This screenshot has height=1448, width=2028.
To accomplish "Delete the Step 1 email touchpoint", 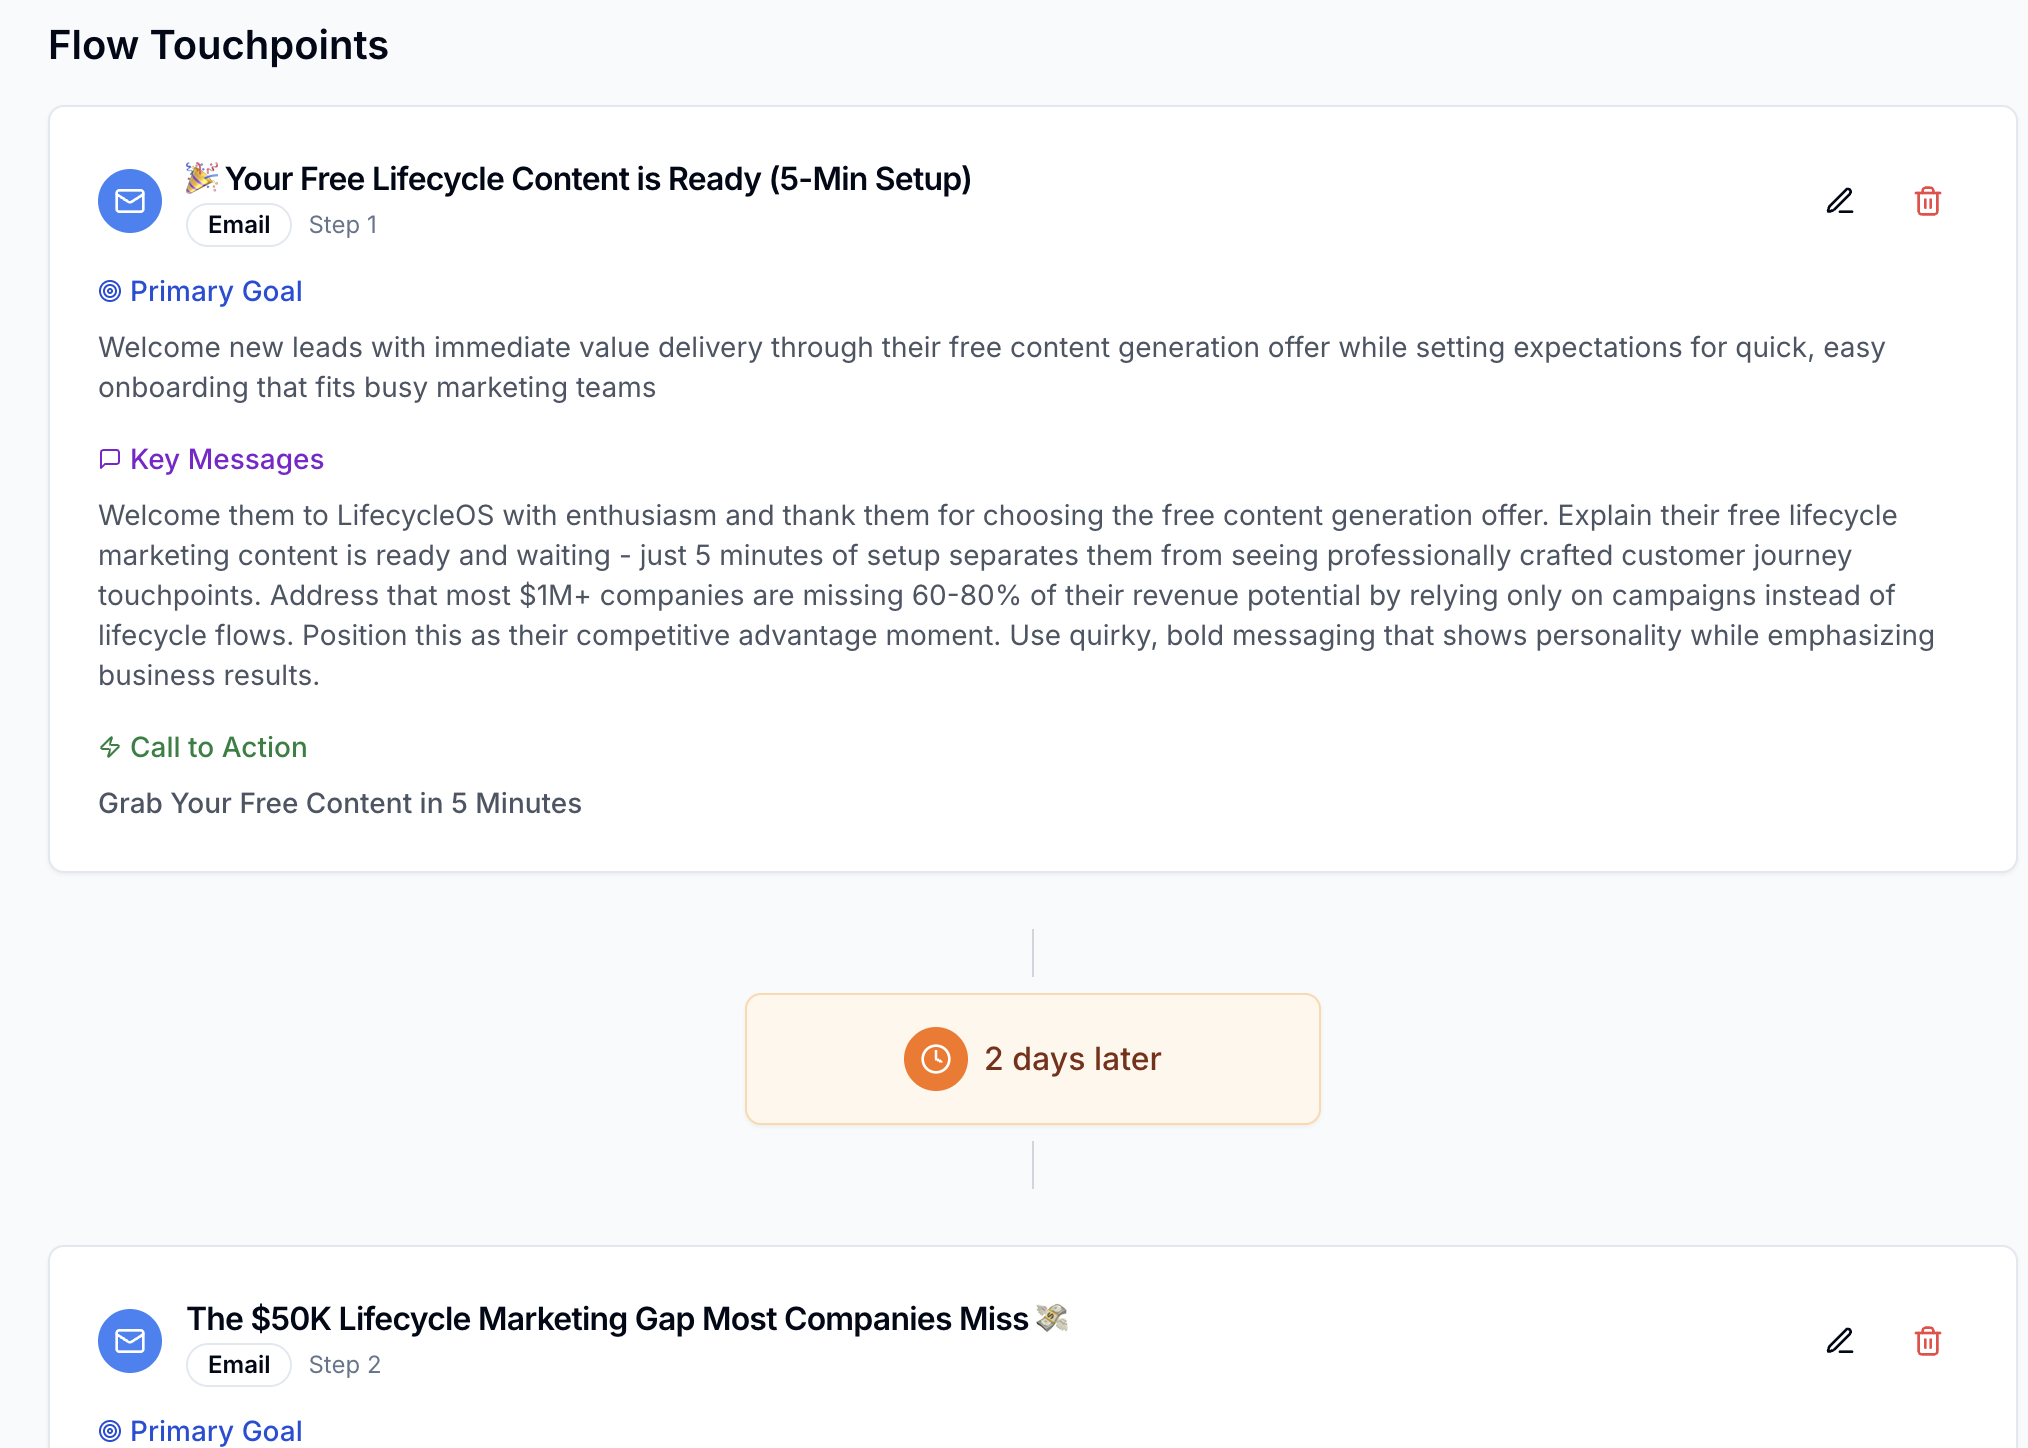I will (1927, 201).
